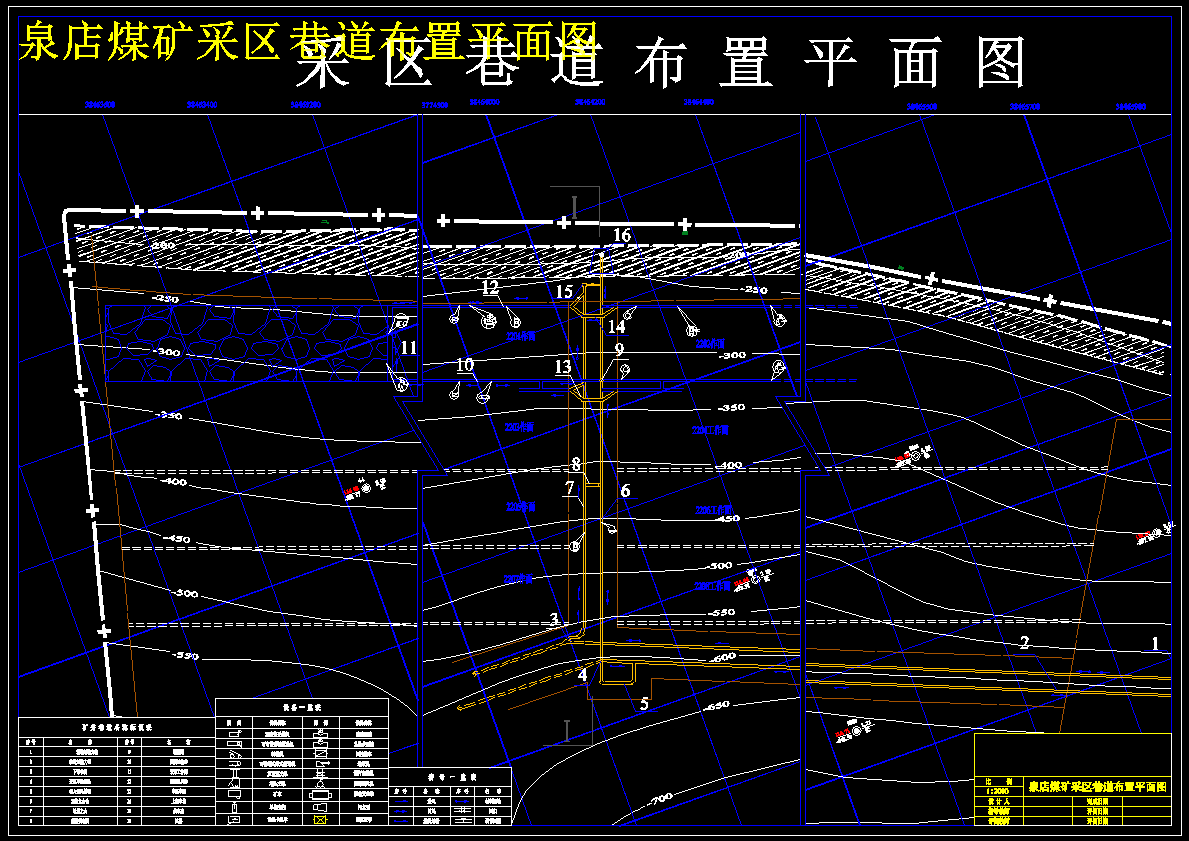Select callout number 8 on the plan
Screen dimensions: 1189x841
pyautogui.click(x=576, y=464)
